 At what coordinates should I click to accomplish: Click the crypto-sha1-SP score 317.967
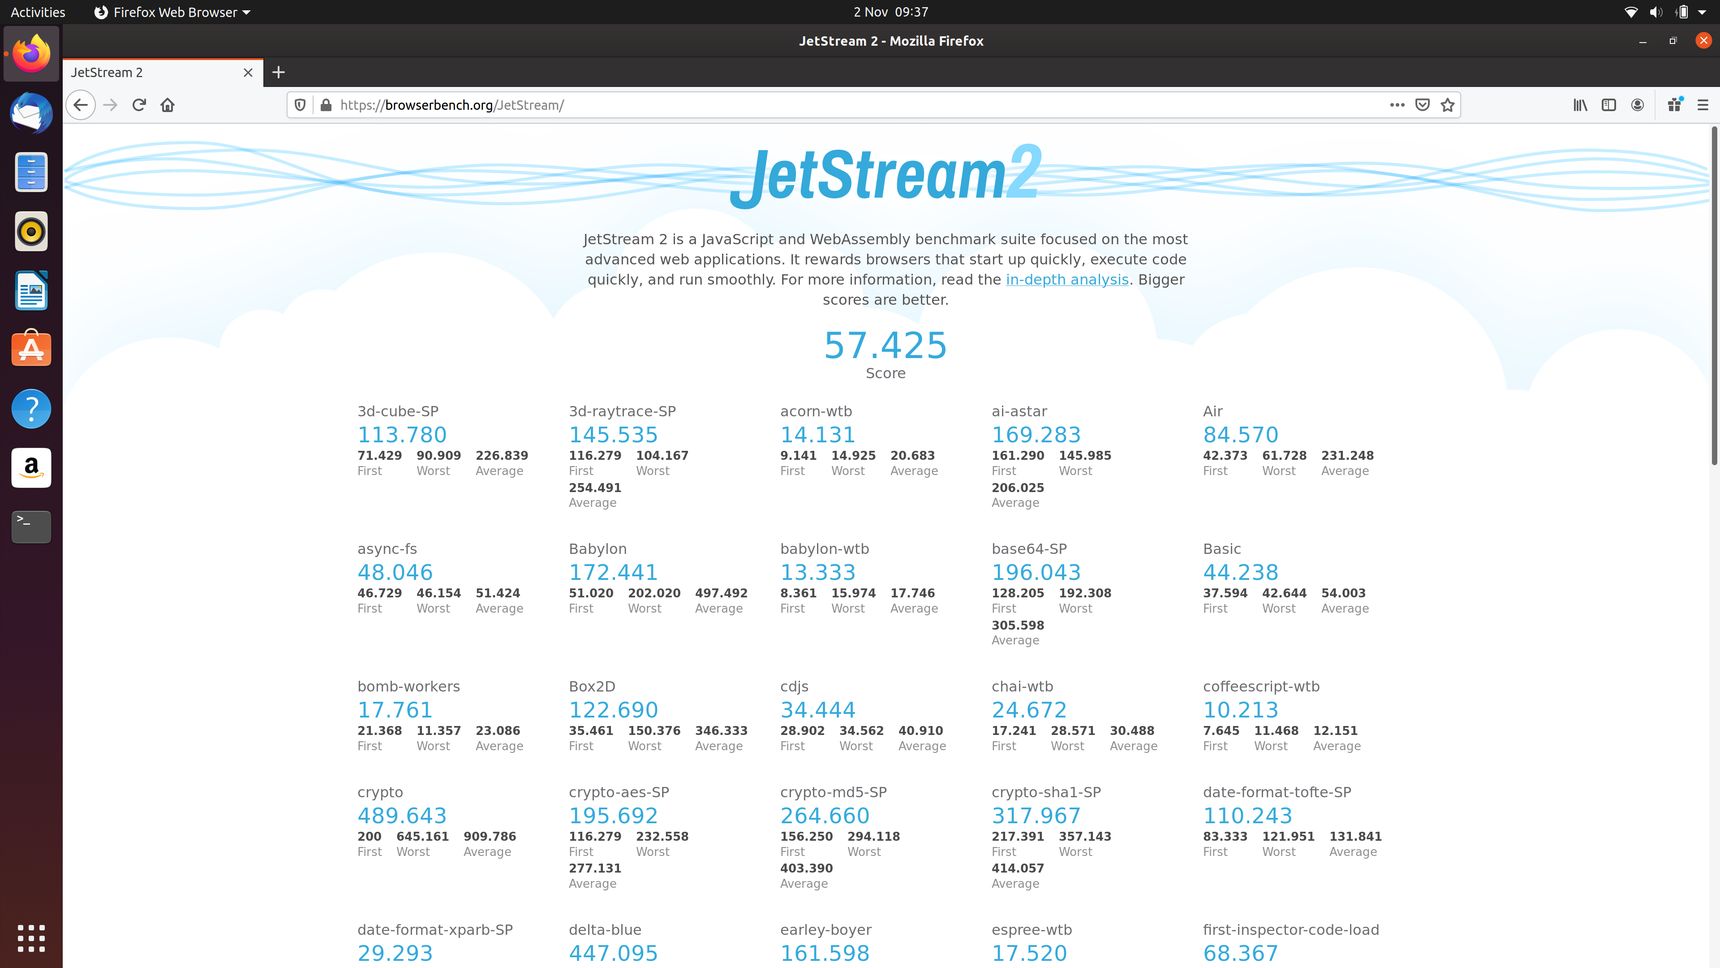(x=1036, y=816)
